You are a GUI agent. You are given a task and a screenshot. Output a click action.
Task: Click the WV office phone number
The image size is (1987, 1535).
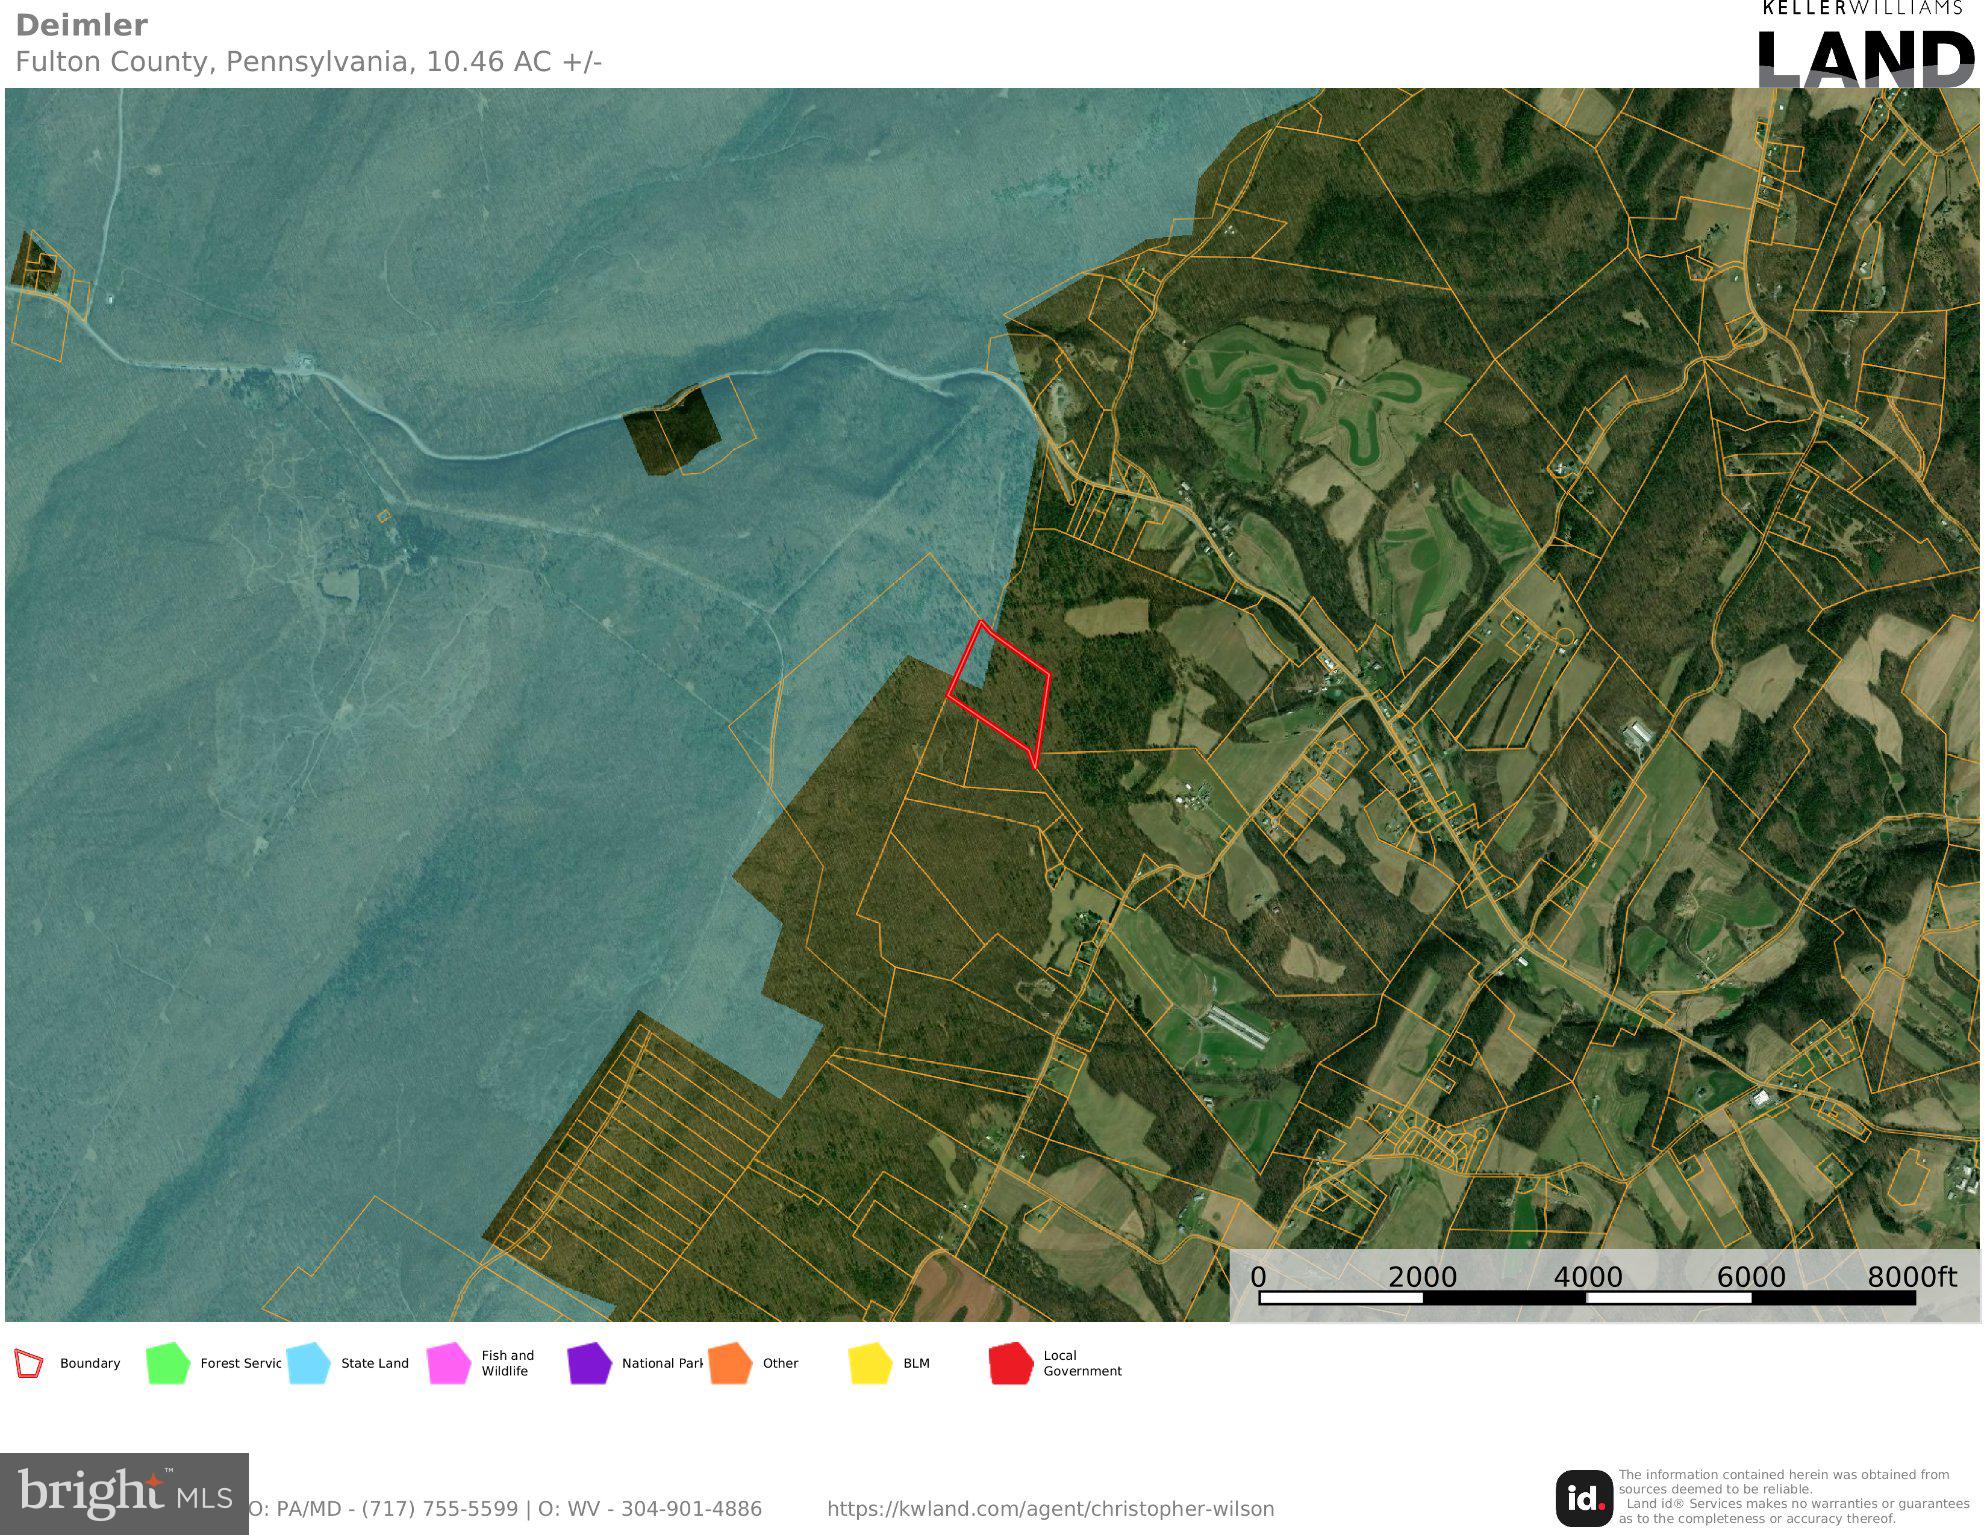(x=650, y=1509)
